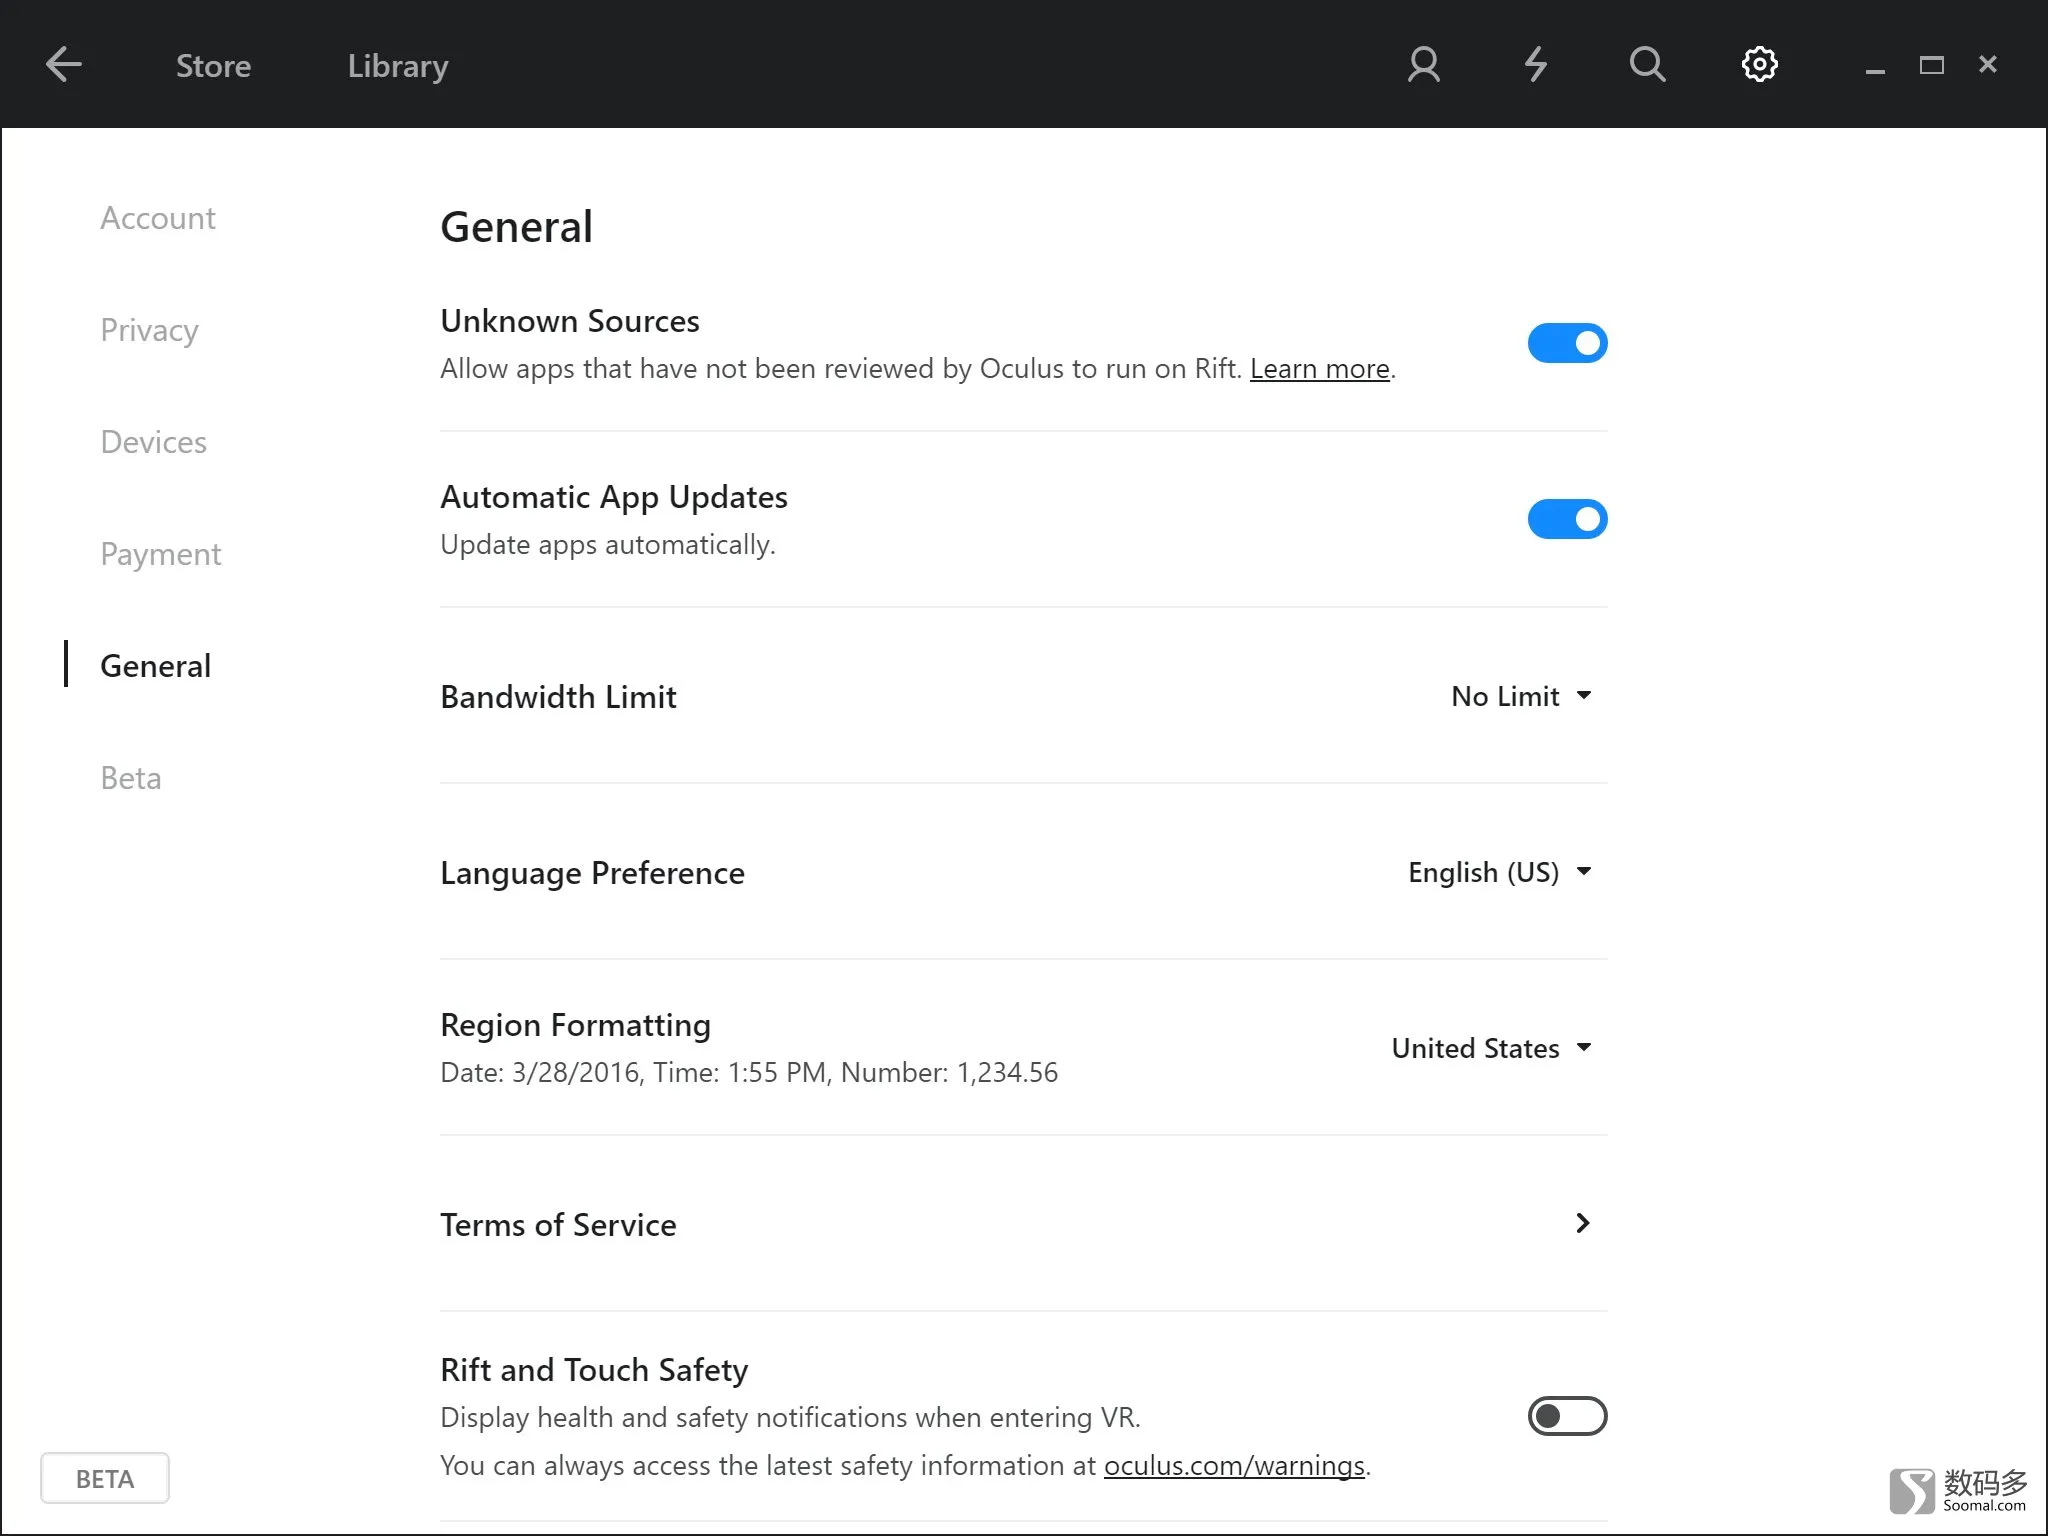
Task: Click the Terms of Service label
Action: point(558,1225)
